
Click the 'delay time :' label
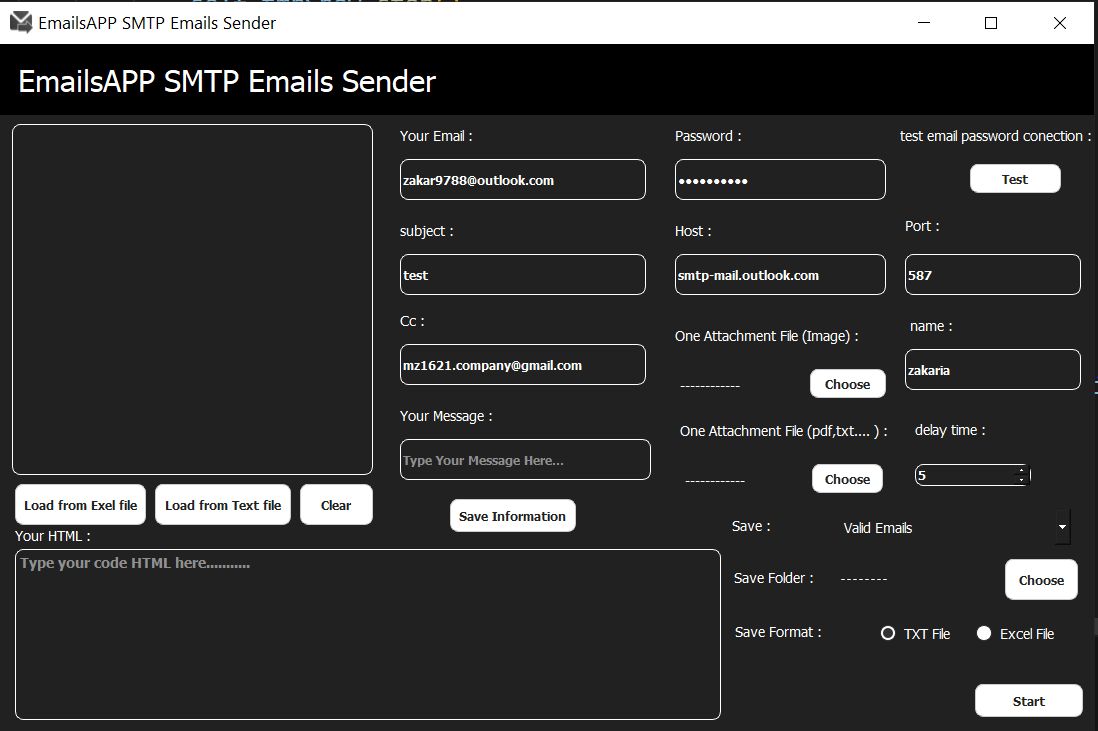tap(950, 430)
